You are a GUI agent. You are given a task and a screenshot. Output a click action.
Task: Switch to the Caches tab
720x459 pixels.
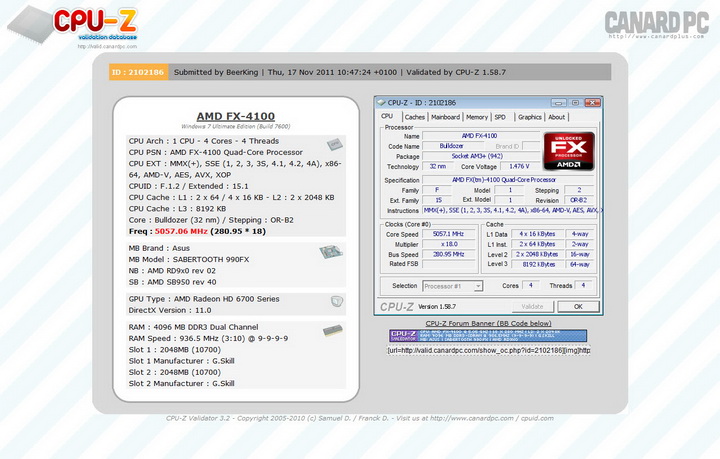click(x=415, y=117)
